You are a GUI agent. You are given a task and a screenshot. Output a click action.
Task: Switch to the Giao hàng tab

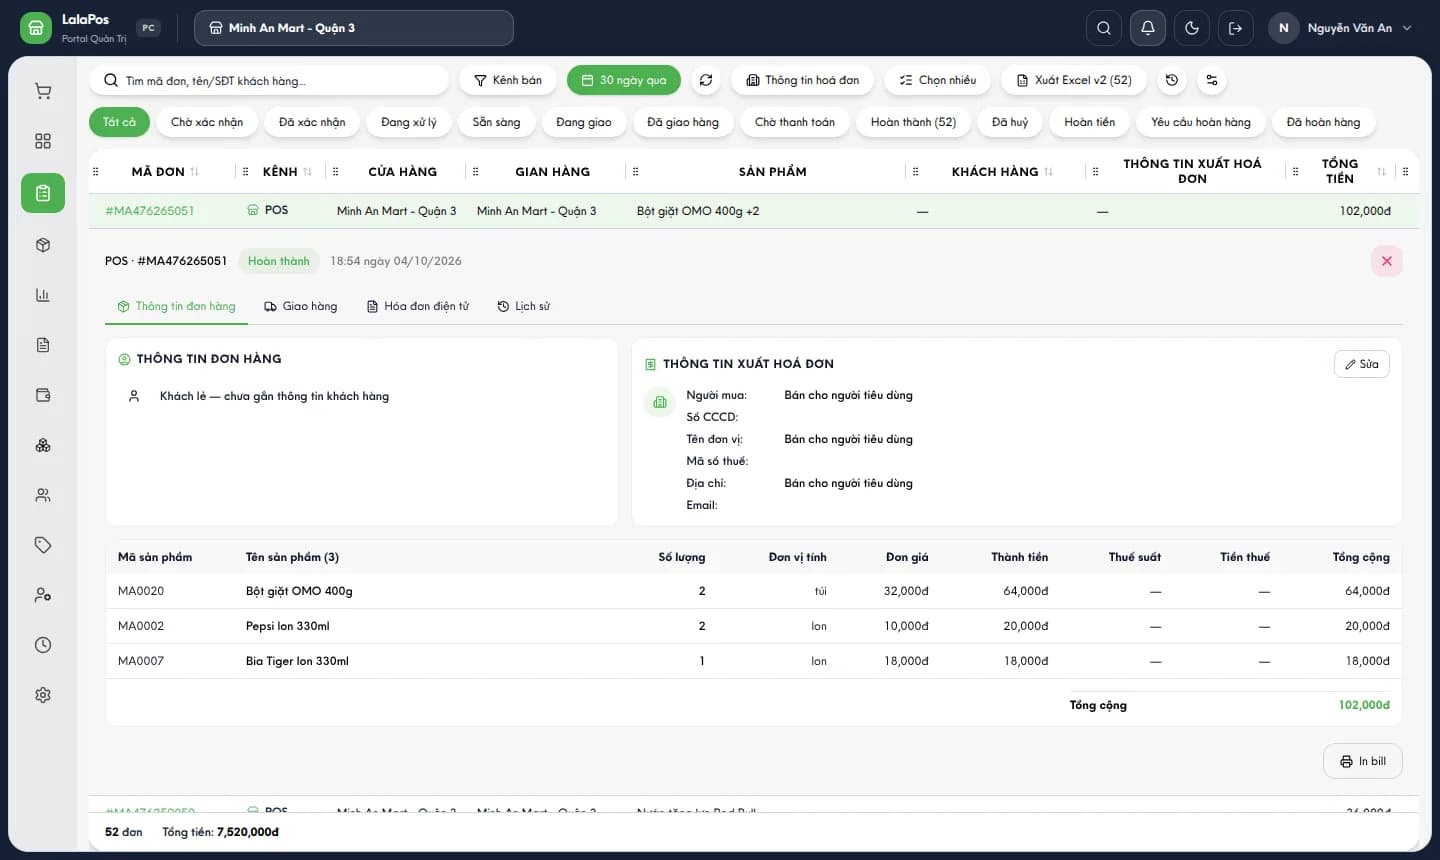[301, 306]
